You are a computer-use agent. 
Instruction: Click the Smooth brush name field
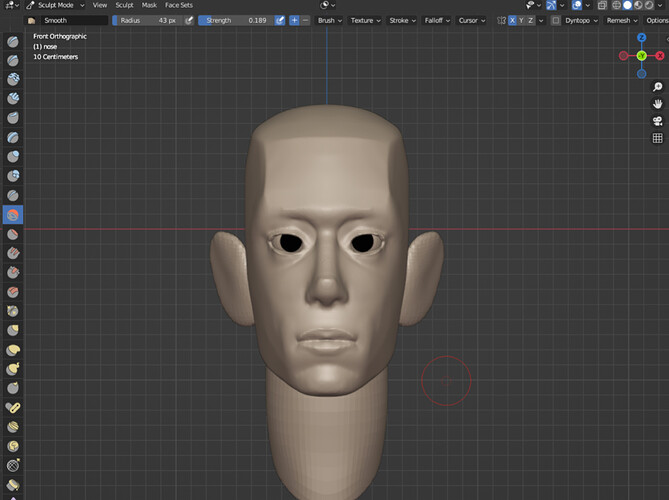pyautogui.click(x=74, y=20)
